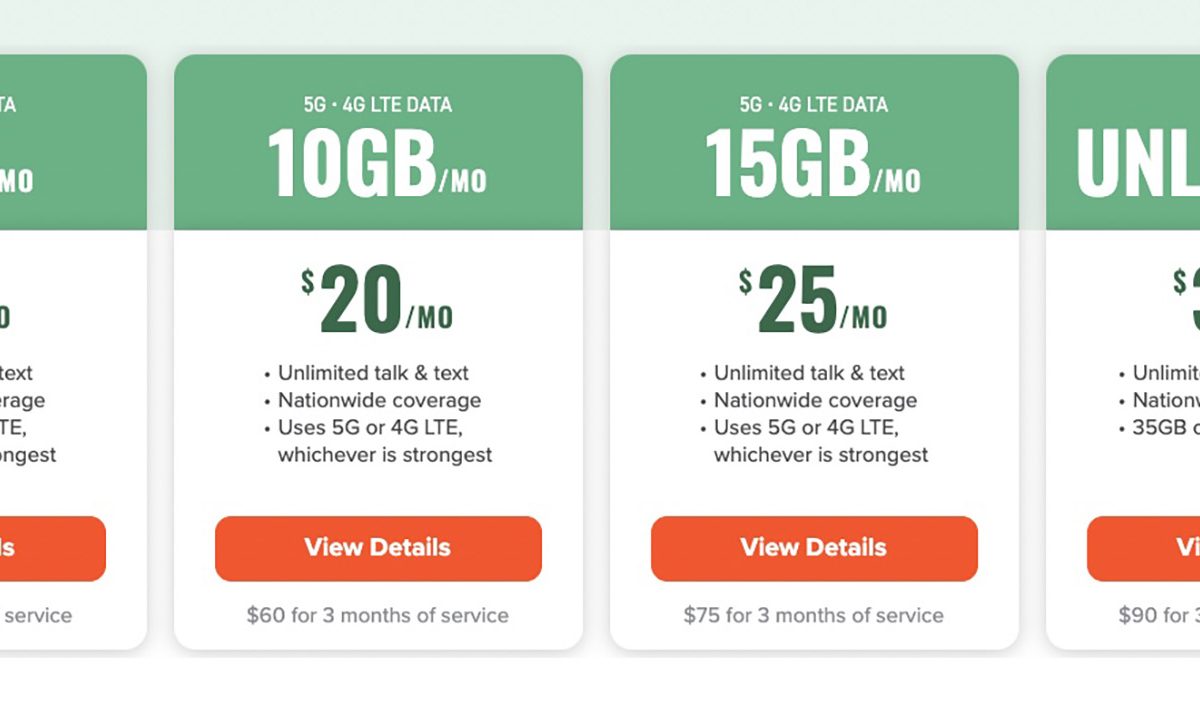Click the $60 for 3 months text

[377, 615]
